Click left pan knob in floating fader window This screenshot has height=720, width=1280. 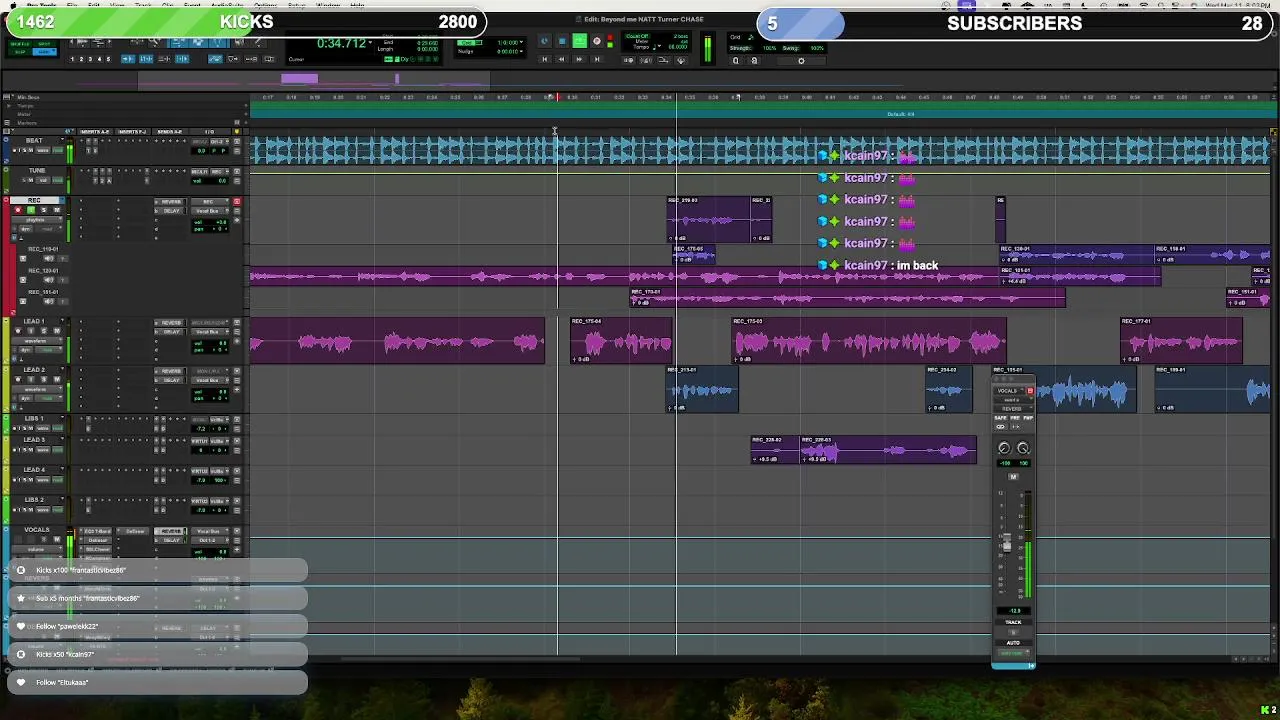click(1004, 448)
